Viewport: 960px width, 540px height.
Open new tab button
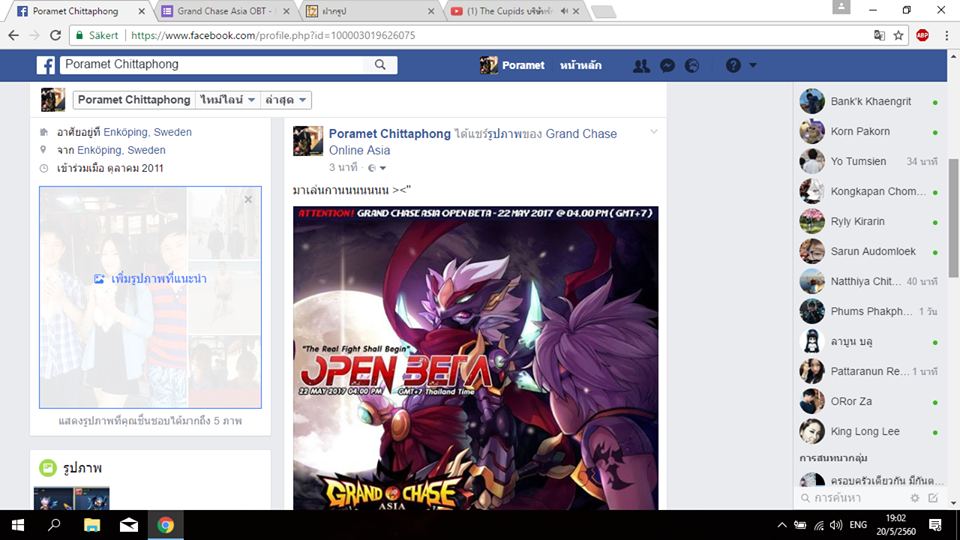[x=604, y=12]
